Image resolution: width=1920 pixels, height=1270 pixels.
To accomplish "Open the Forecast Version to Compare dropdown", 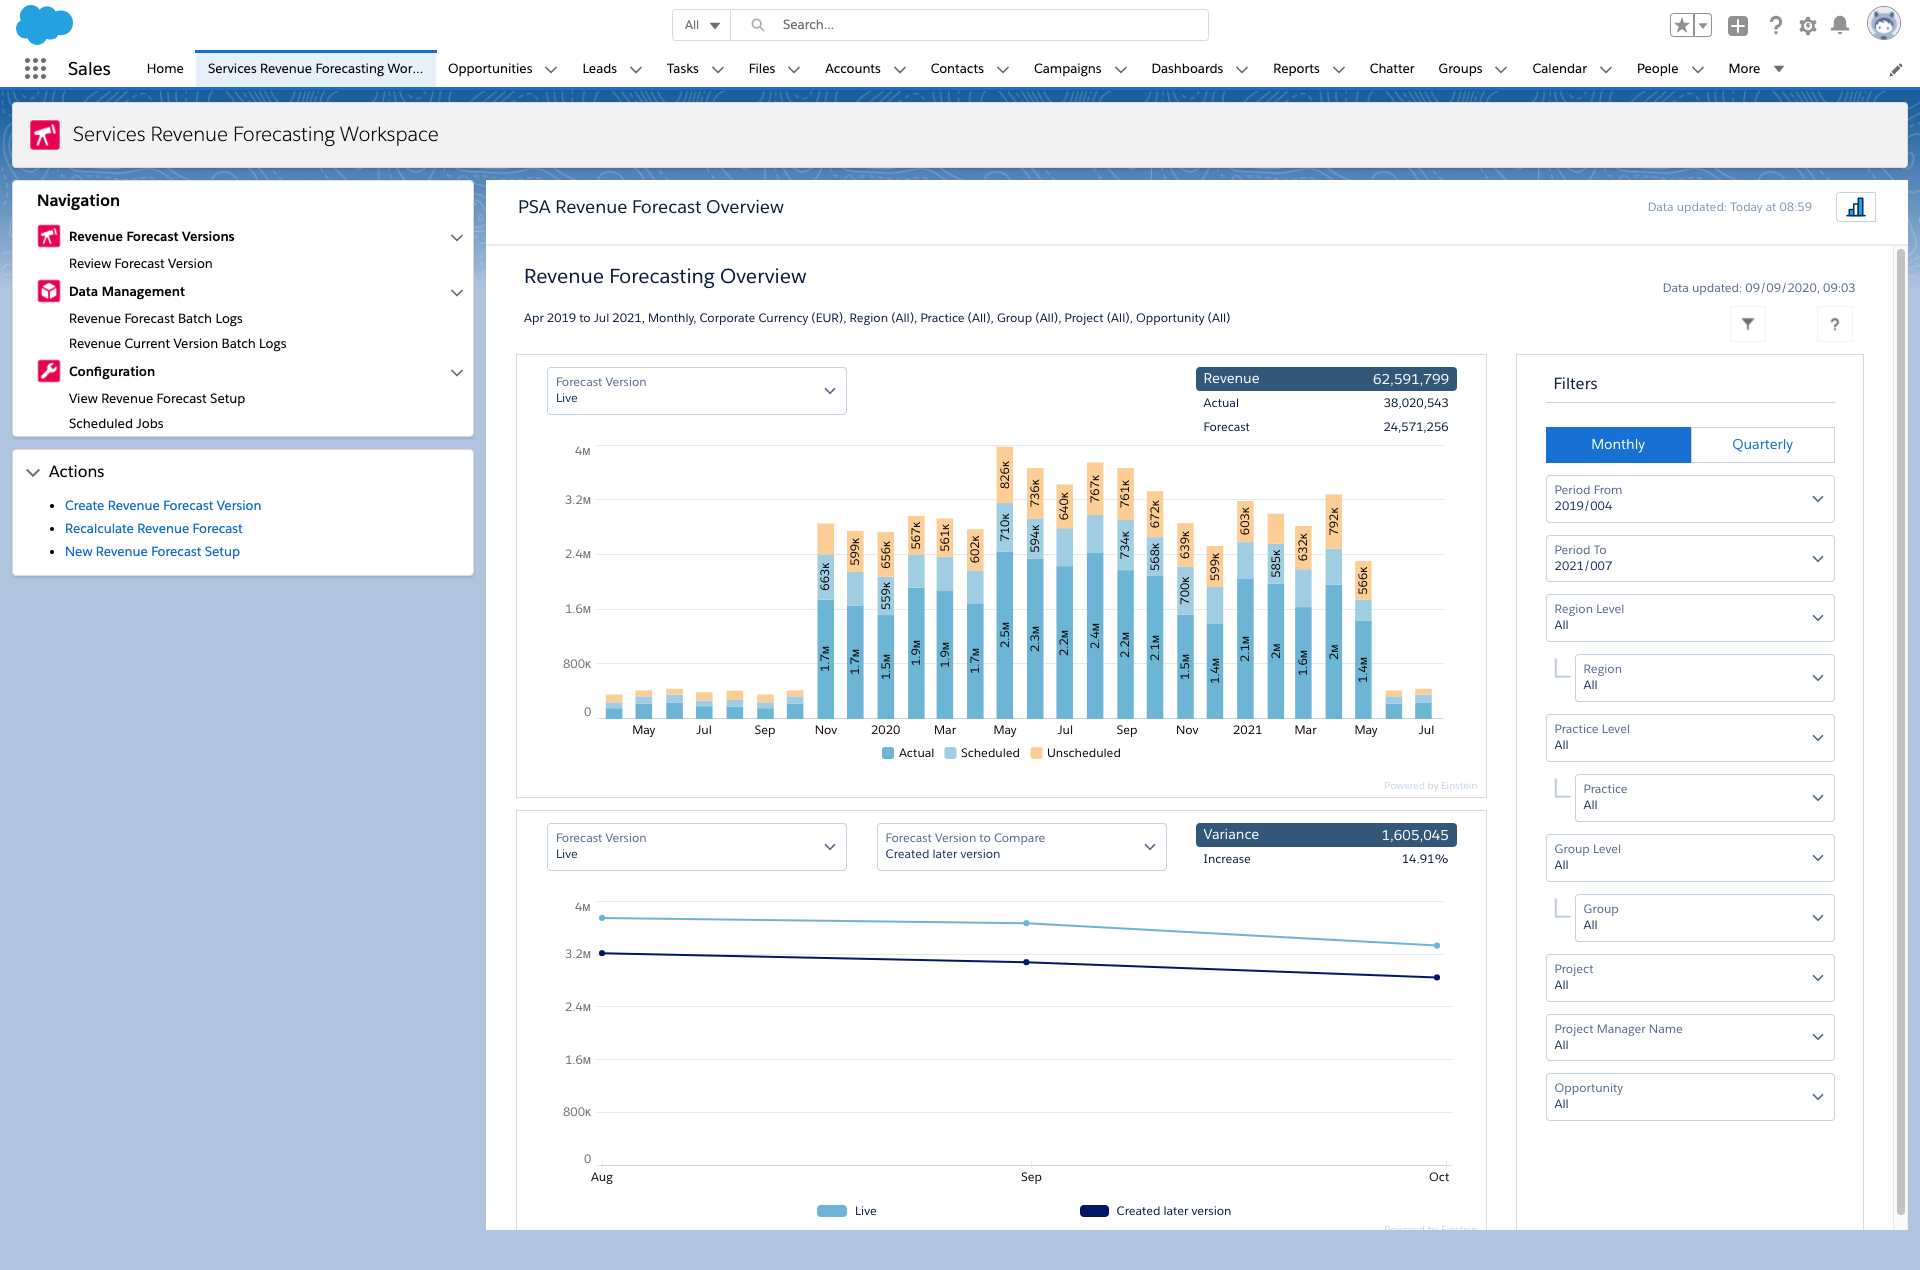I will point(1020,846).
